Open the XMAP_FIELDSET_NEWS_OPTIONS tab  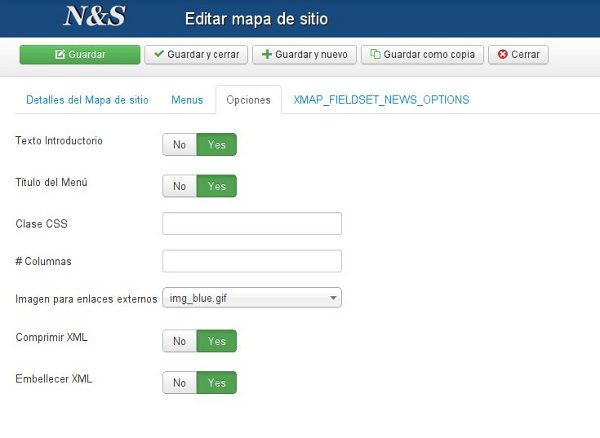coord(382,100)
